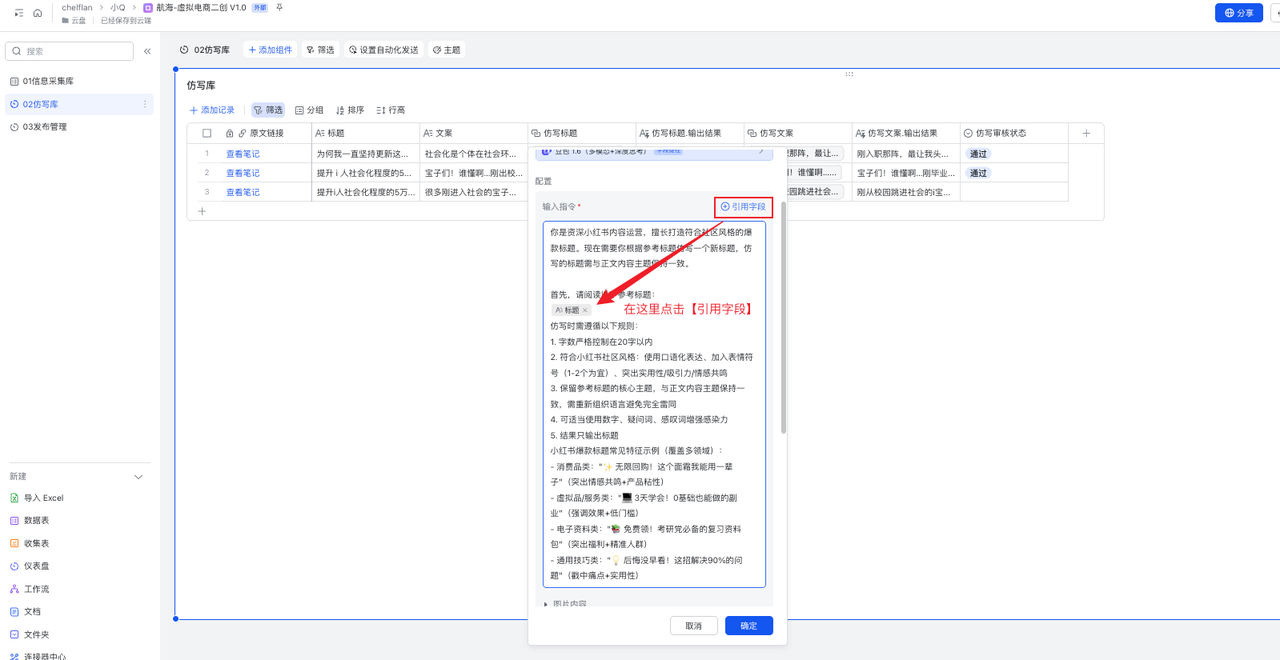Collapse the 新建 section chevron
This screenshot has height=660, width=1280.
[139, 477]
